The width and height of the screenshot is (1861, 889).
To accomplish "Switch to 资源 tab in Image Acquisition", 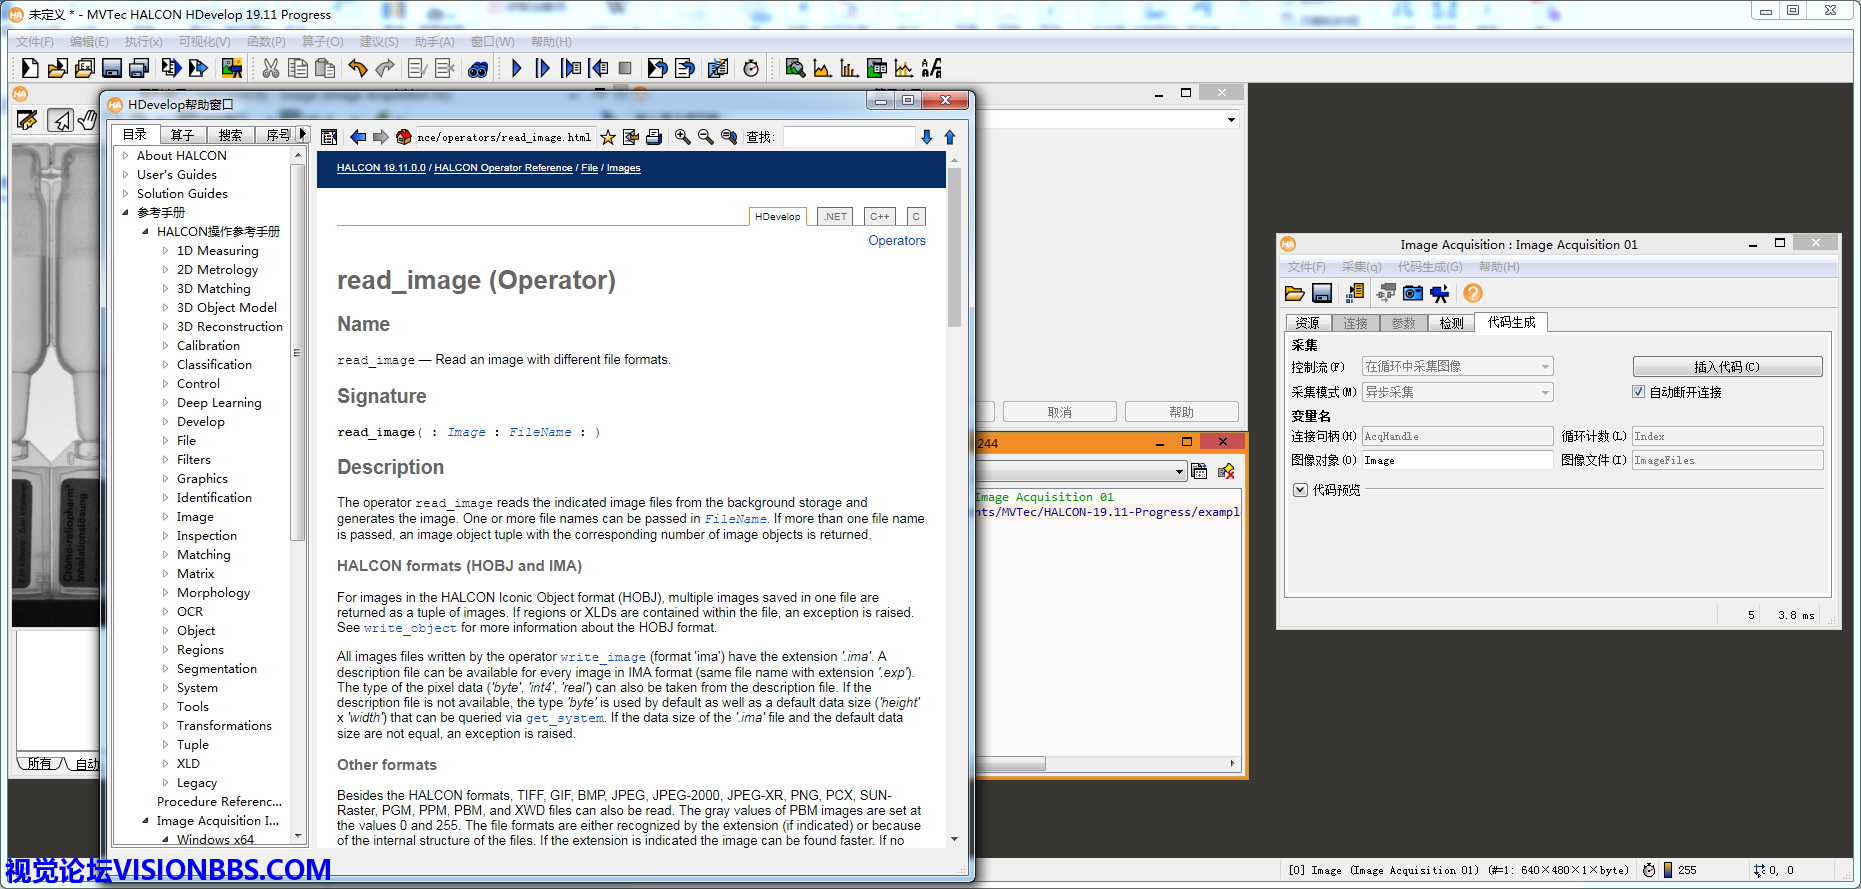I will [1308, 323].
